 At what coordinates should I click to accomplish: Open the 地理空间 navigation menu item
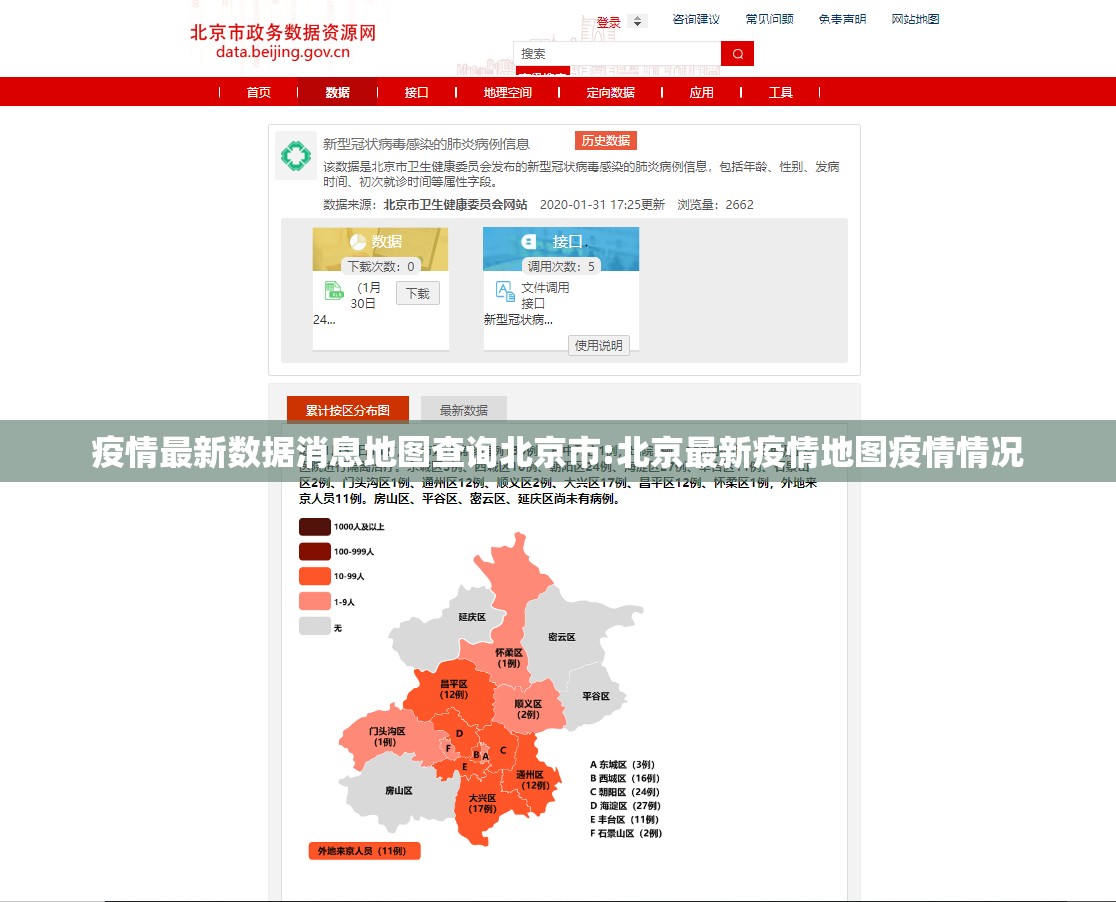click(x=507, y=92)
